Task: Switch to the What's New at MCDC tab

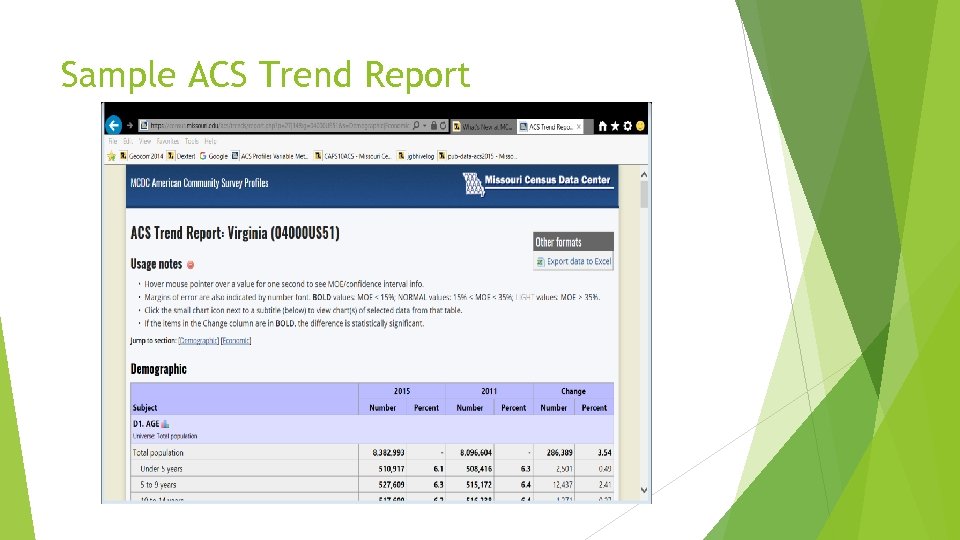Action: (483, 127)
